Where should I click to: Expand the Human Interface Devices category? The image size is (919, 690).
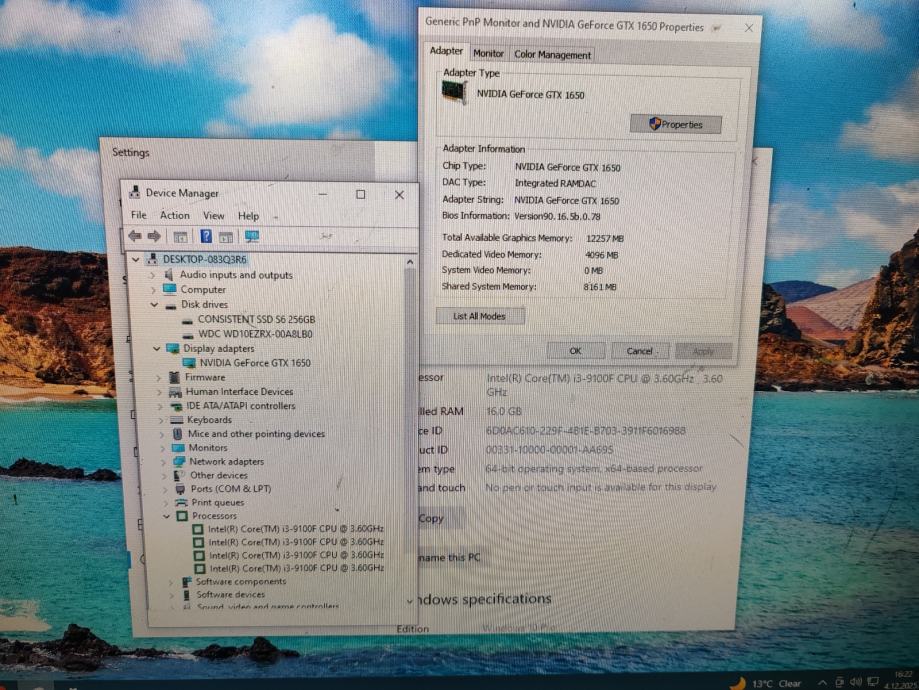click(x=159, y=392)
